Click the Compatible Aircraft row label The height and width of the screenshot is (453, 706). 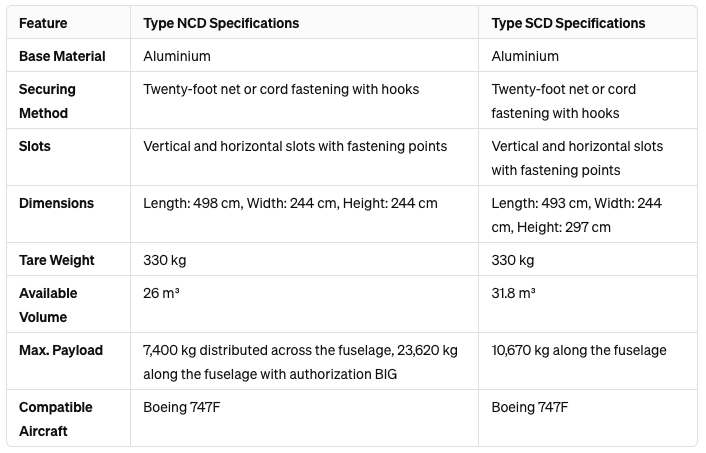(x=56, y=419)
